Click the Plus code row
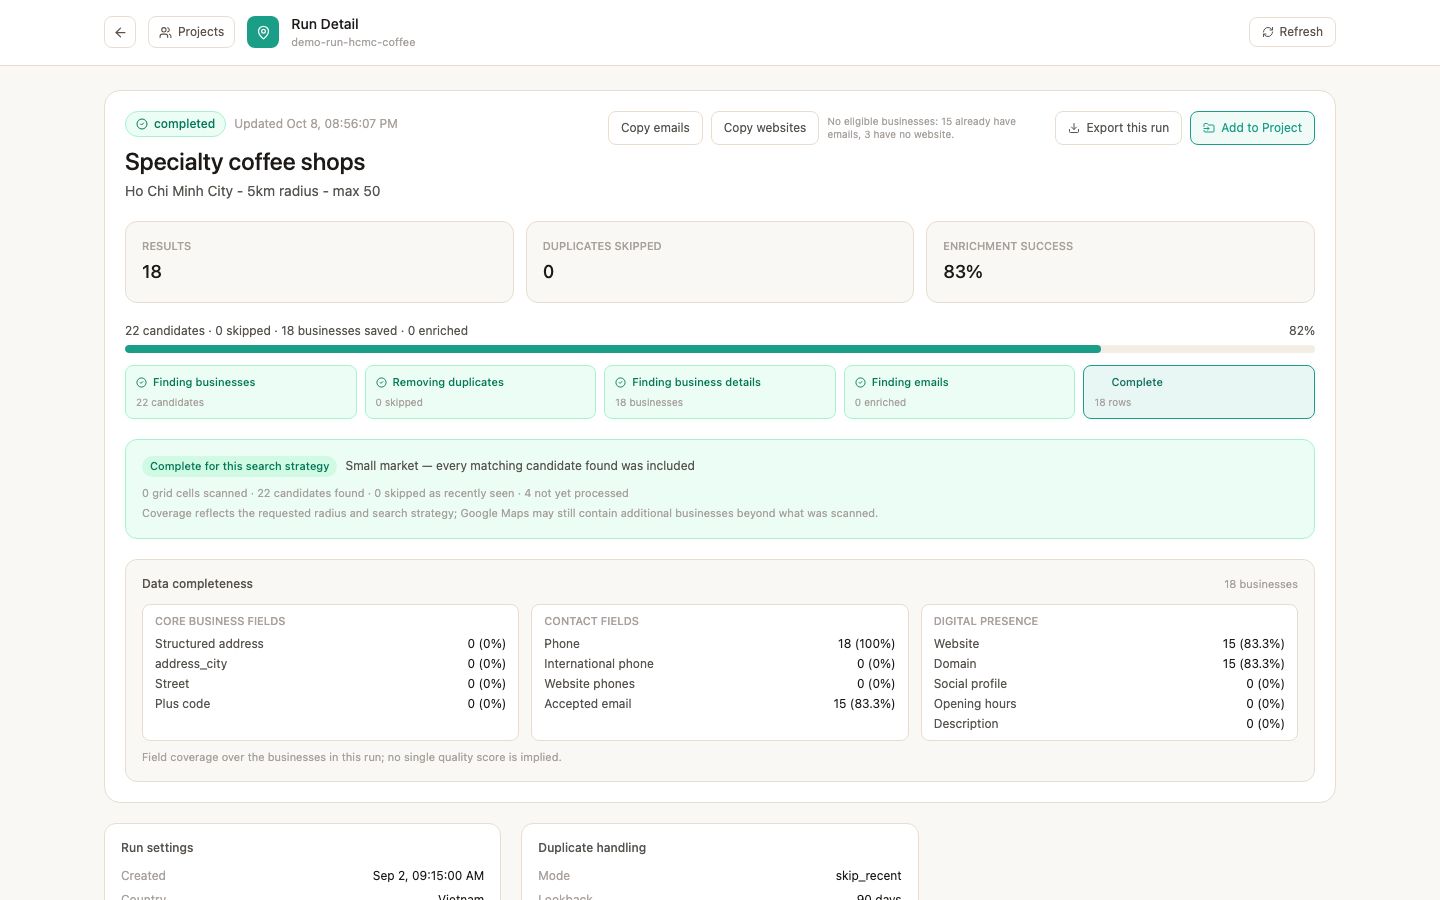The height and width of the screenshot is (900, 1440). pyautogui.click(x=330, y=704)
